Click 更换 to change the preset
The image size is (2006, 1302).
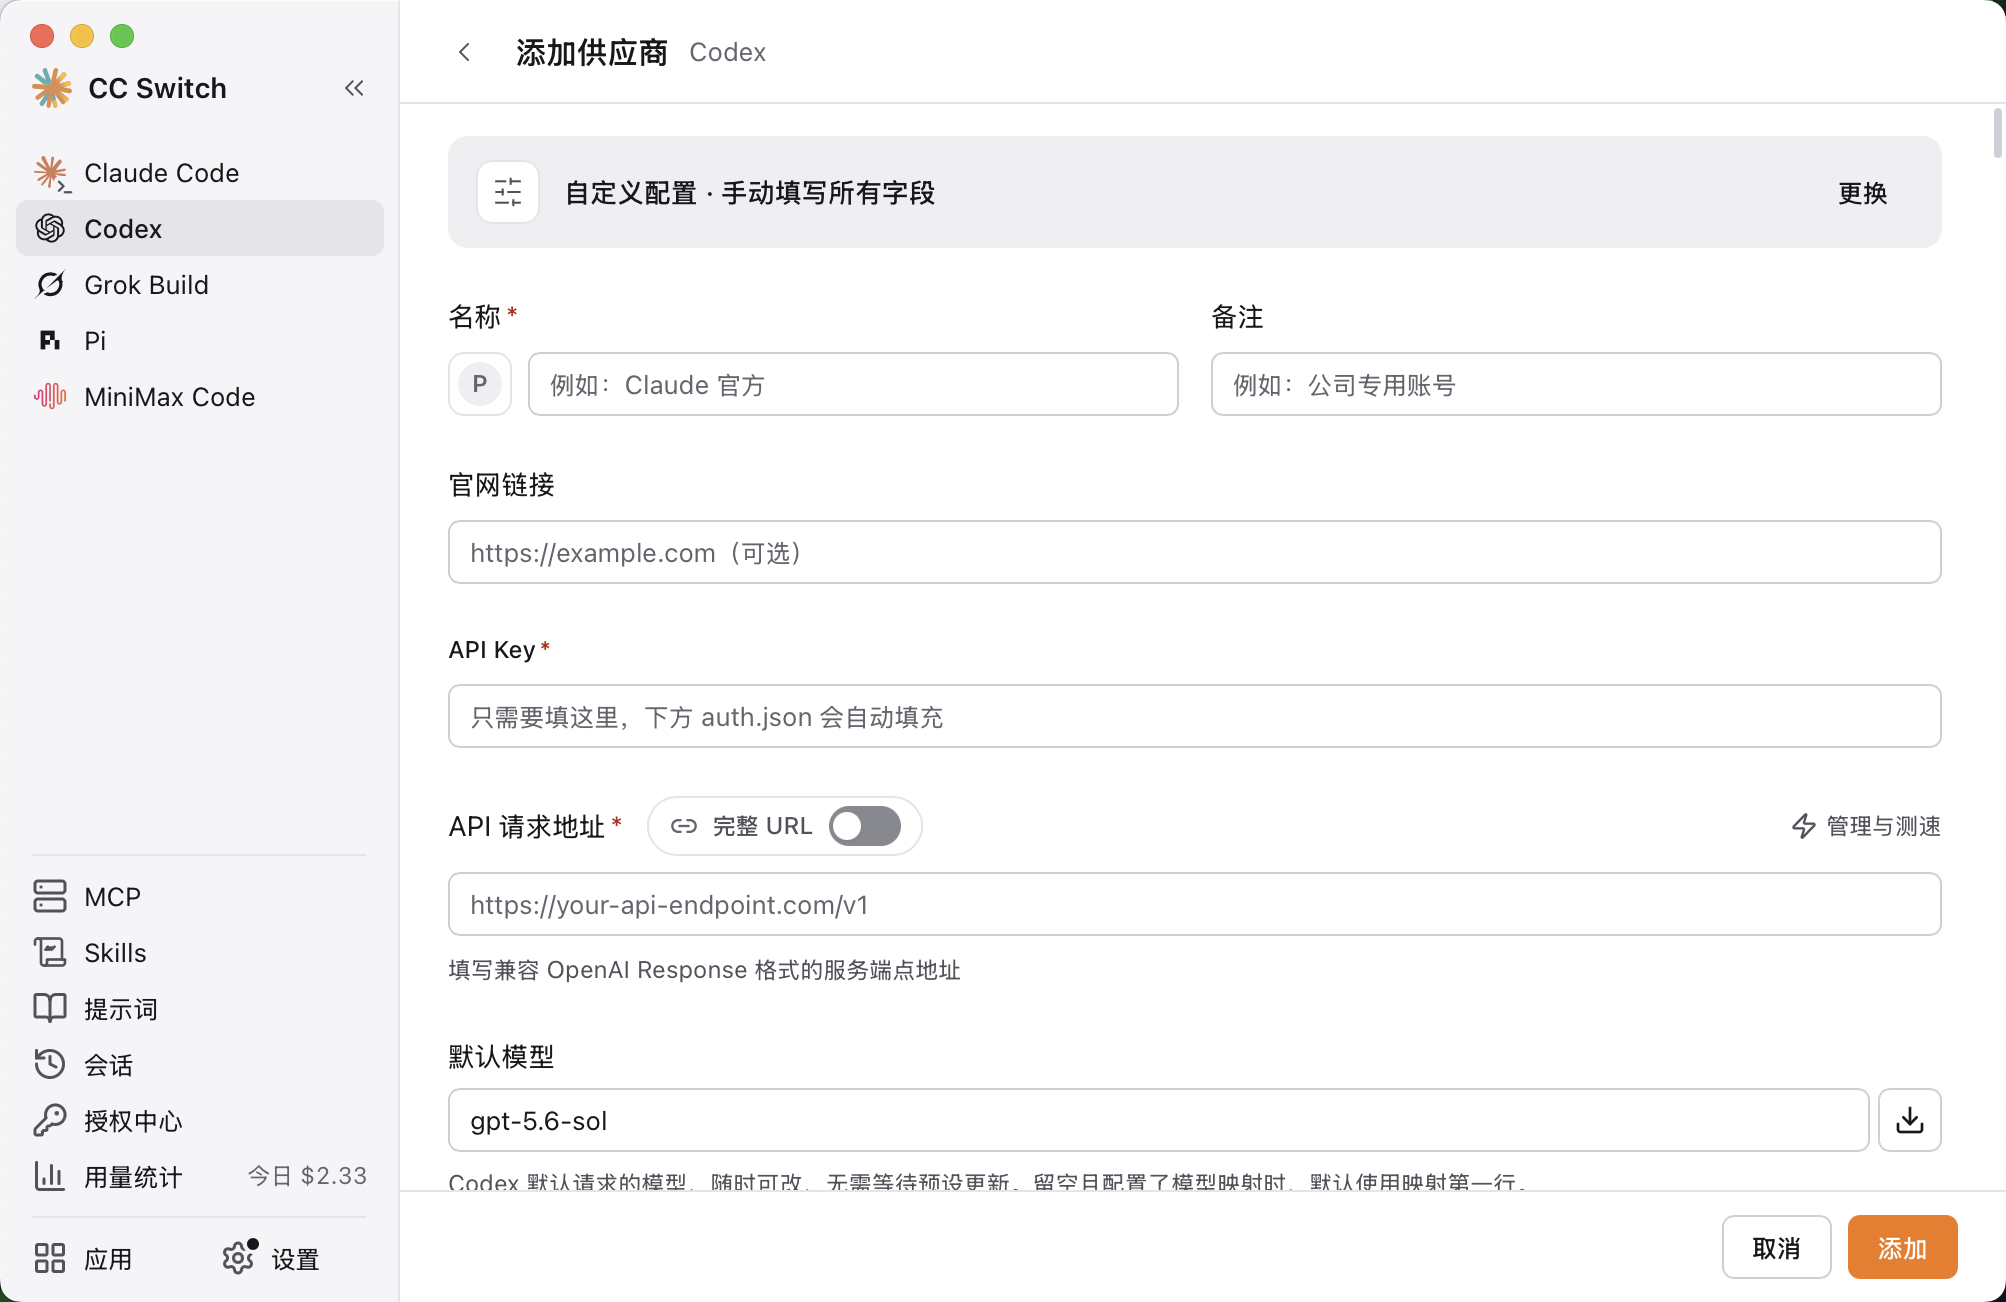click(x=1862, y=193)
